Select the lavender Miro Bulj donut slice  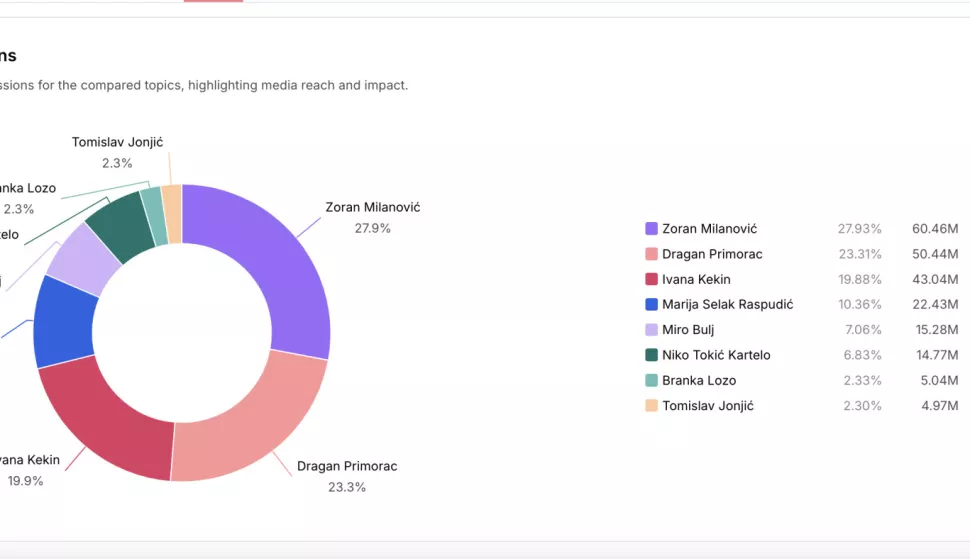click(84, 259)
